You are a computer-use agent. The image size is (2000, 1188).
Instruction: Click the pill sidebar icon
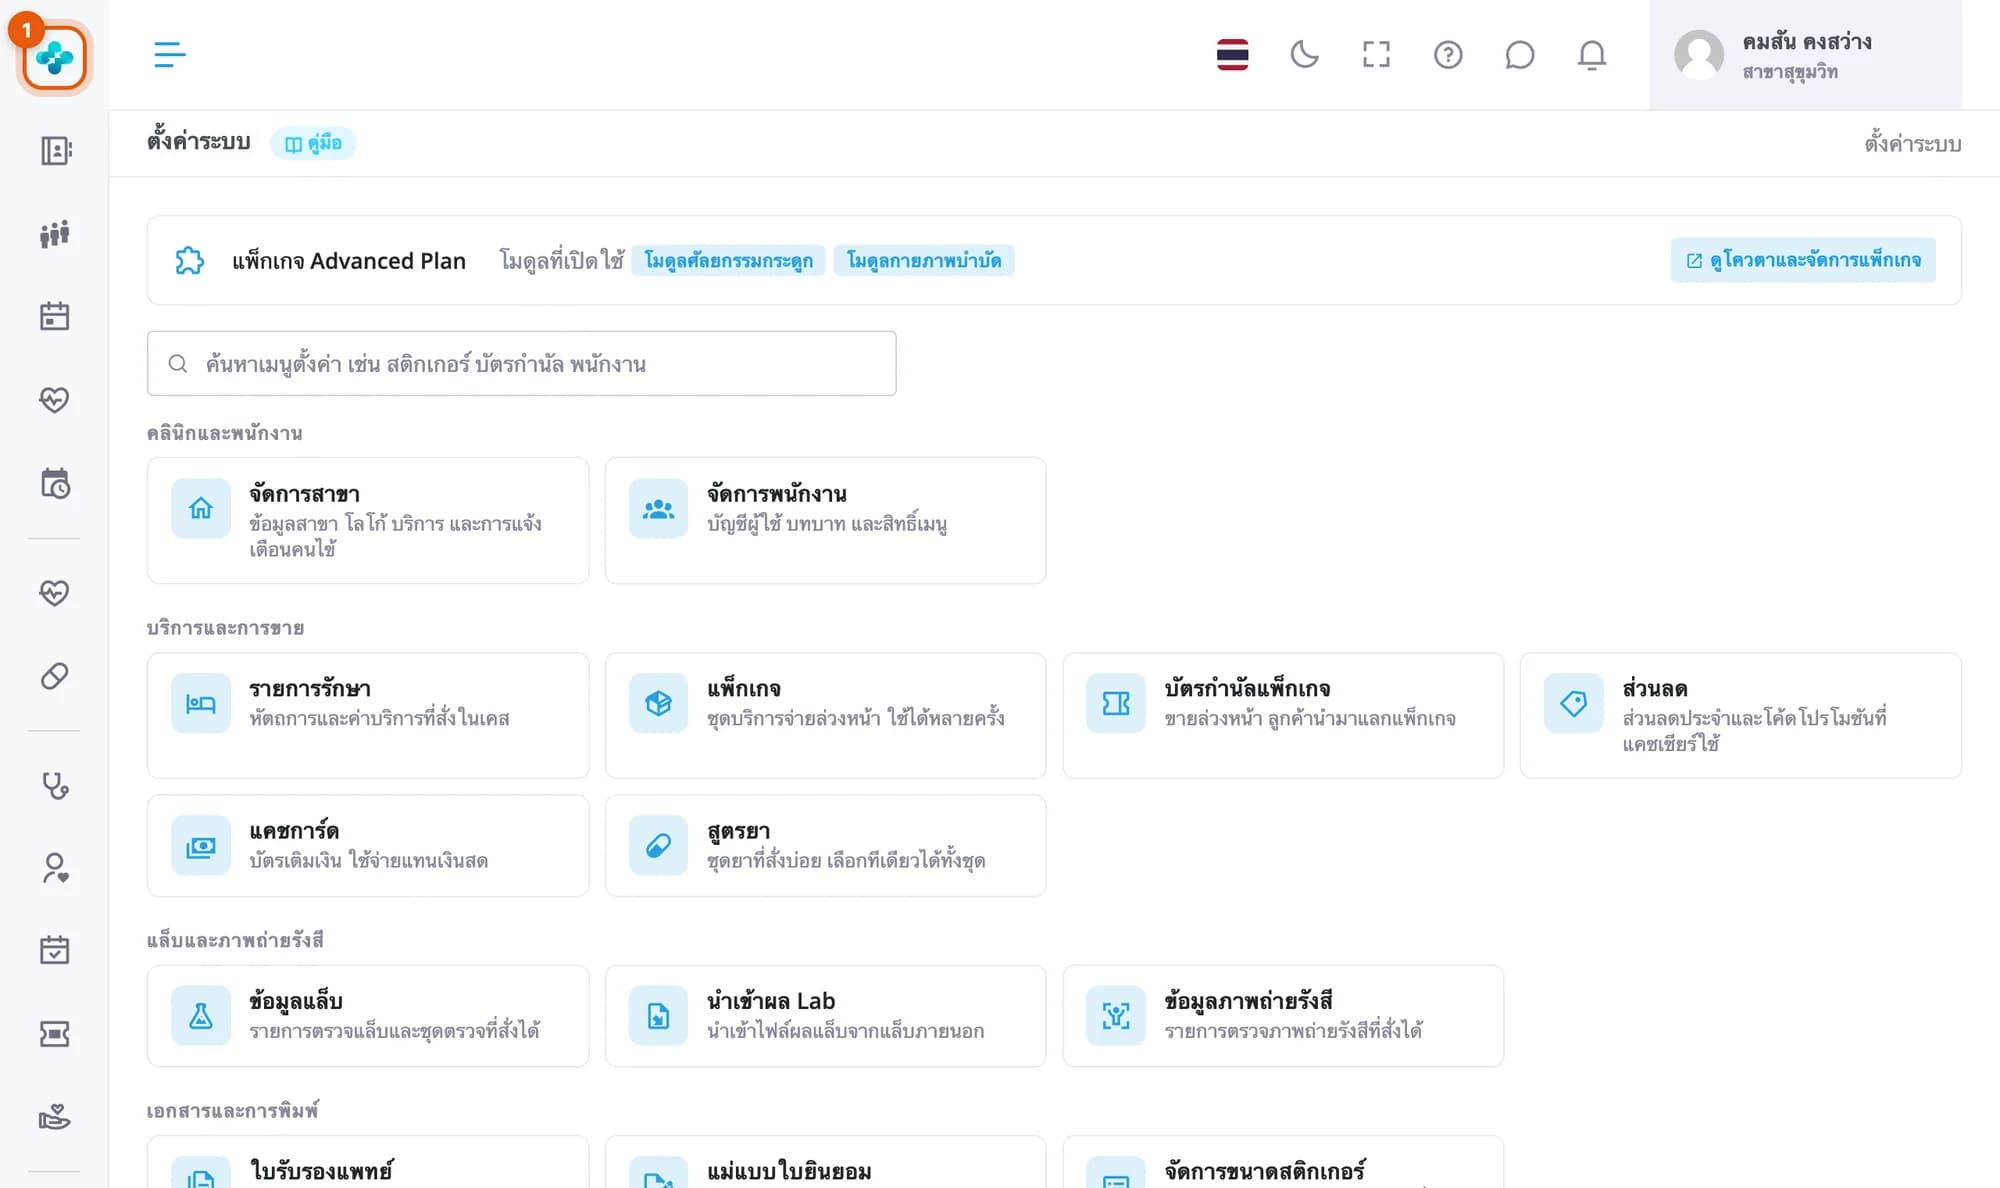click(x=55, y=676)
